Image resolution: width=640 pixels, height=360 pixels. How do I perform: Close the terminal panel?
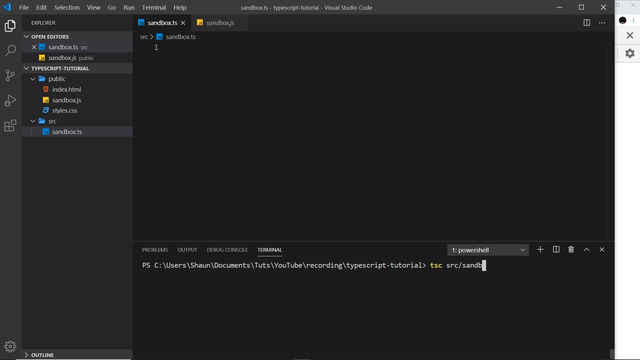[x=602, y=249]
